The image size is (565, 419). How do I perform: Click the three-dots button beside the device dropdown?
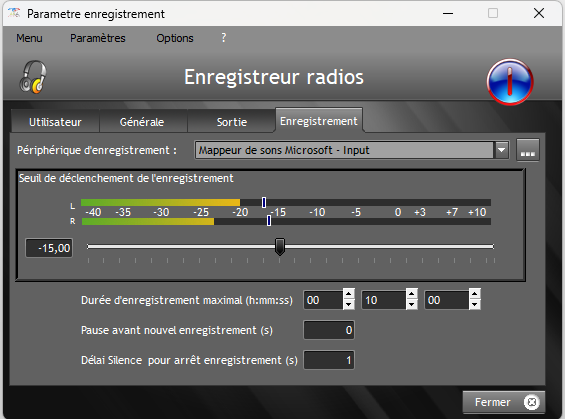[528, 150]
